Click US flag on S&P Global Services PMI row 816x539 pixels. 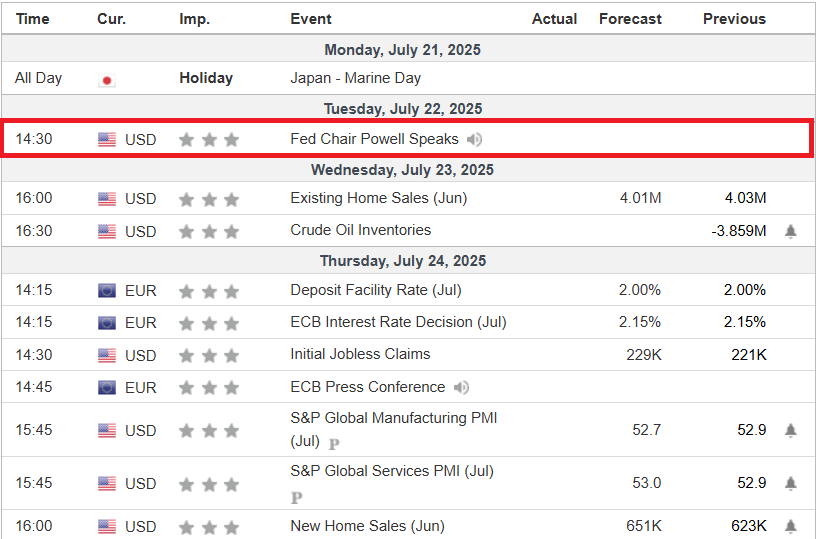107,483
